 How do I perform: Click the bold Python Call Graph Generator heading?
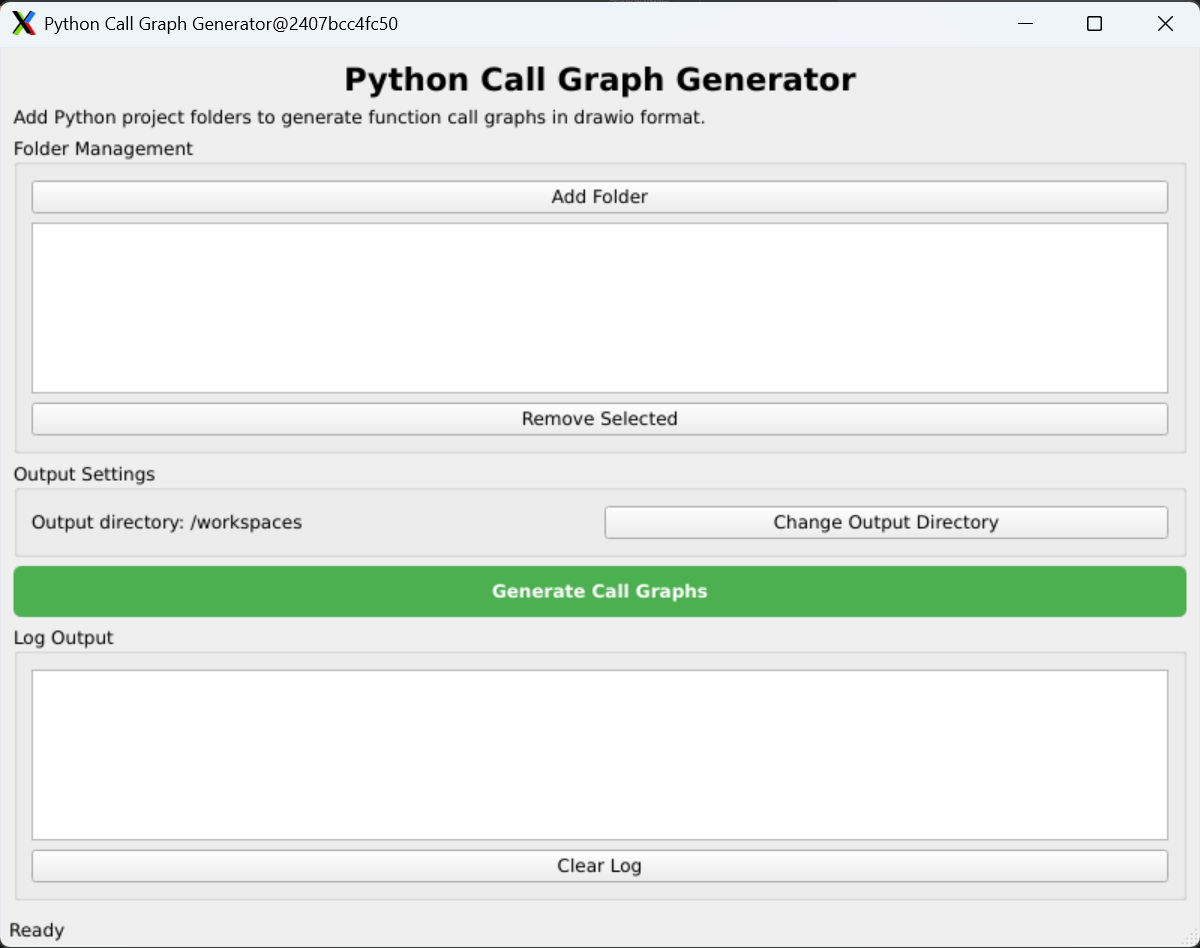pos(600,79)
